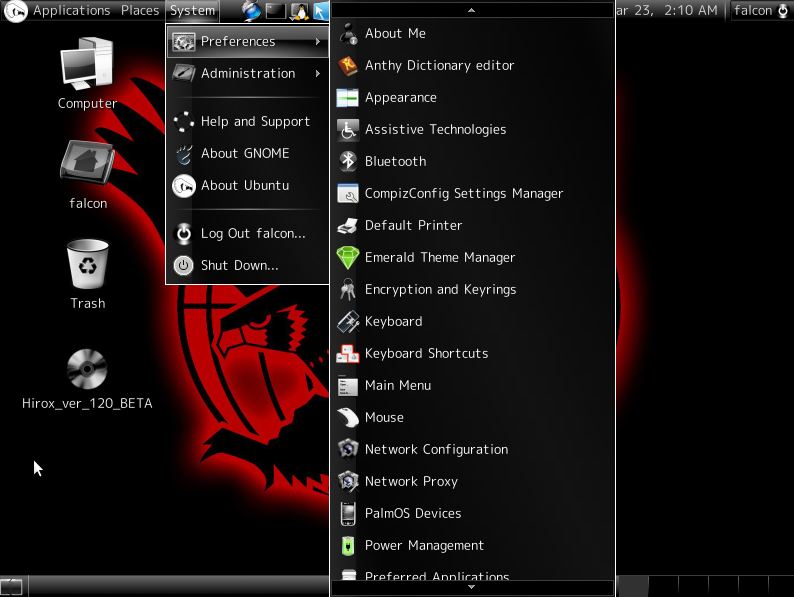This screenshot has width=794, height=597.
Task: Click the power icon next to falcon
Action: 783,11
